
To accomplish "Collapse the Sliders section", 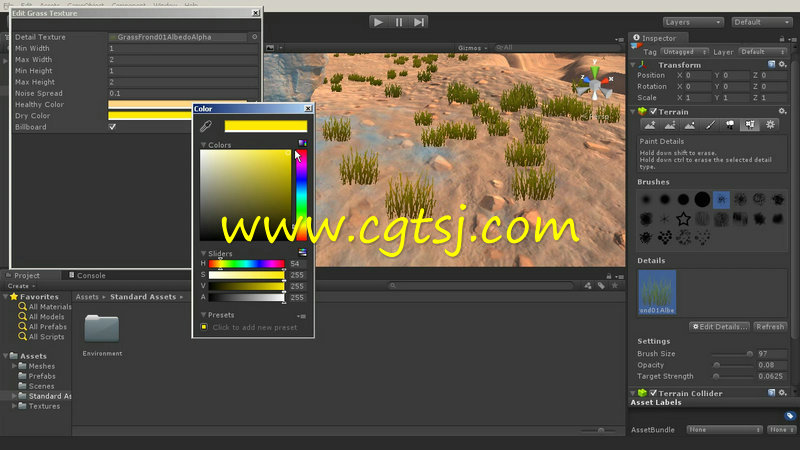I will [x=204, y=253].
